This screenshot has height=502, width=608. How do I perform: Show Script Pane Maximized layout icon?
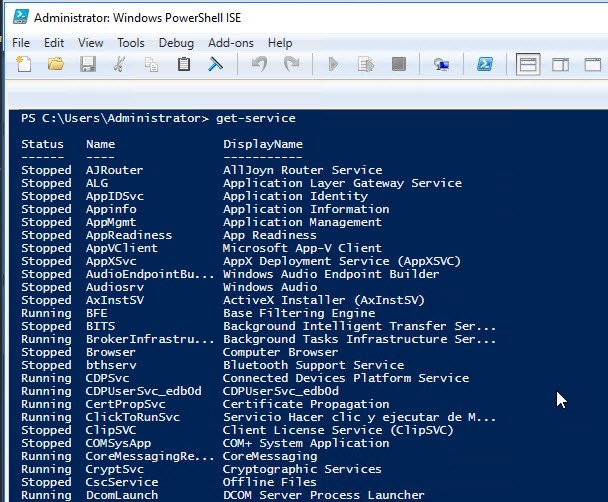click(x=592, y=64)
